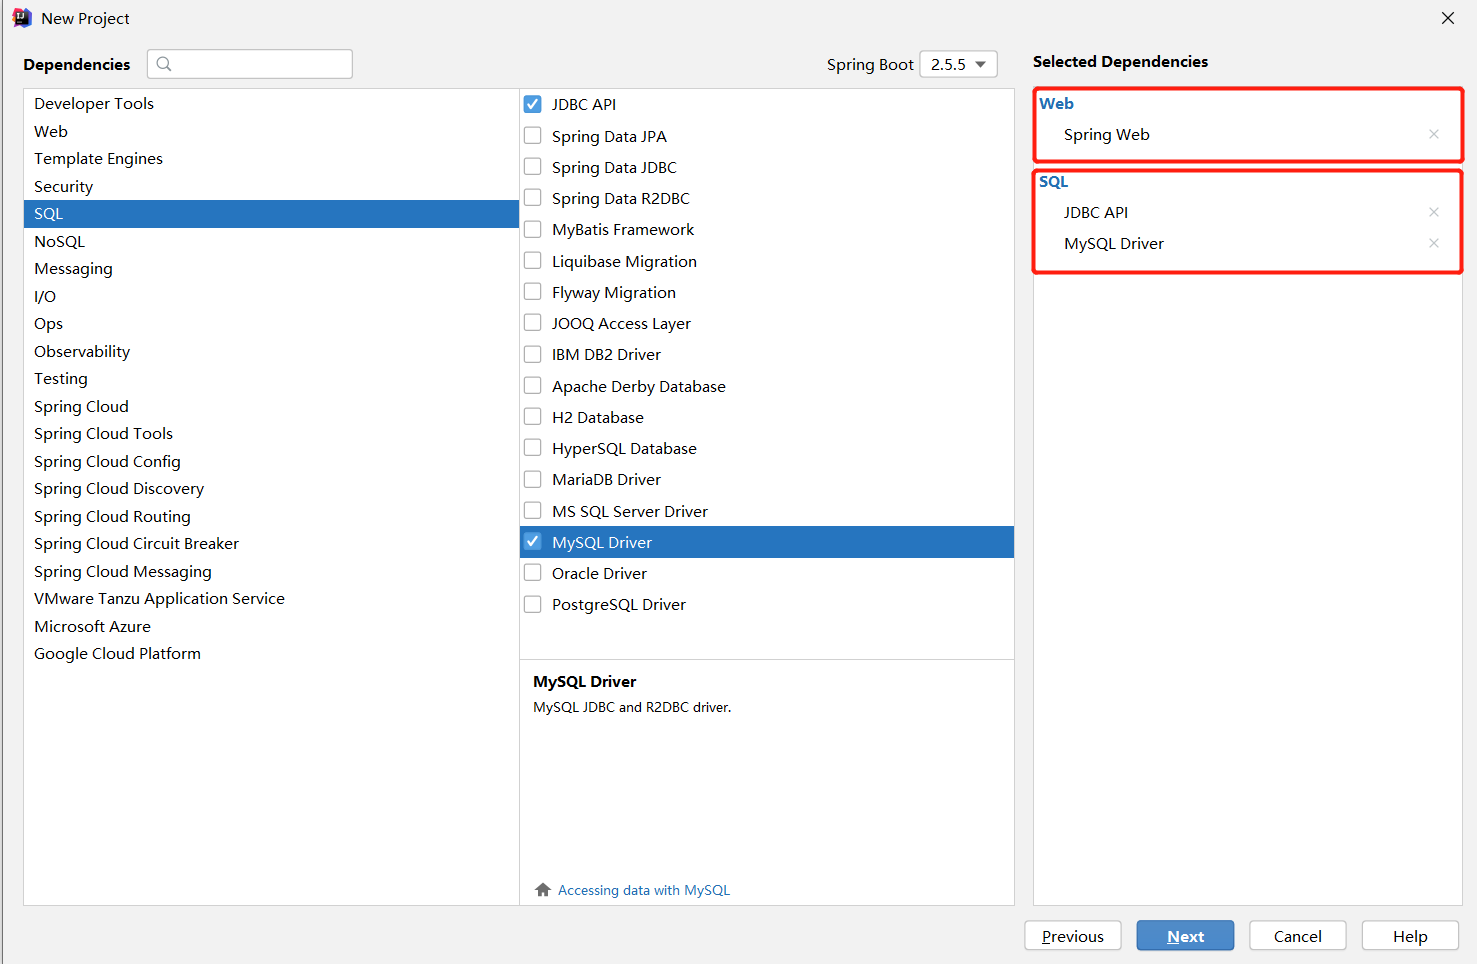Check IBM DB2 Driver
The image size is (1477, 964).
coord(533,354)
